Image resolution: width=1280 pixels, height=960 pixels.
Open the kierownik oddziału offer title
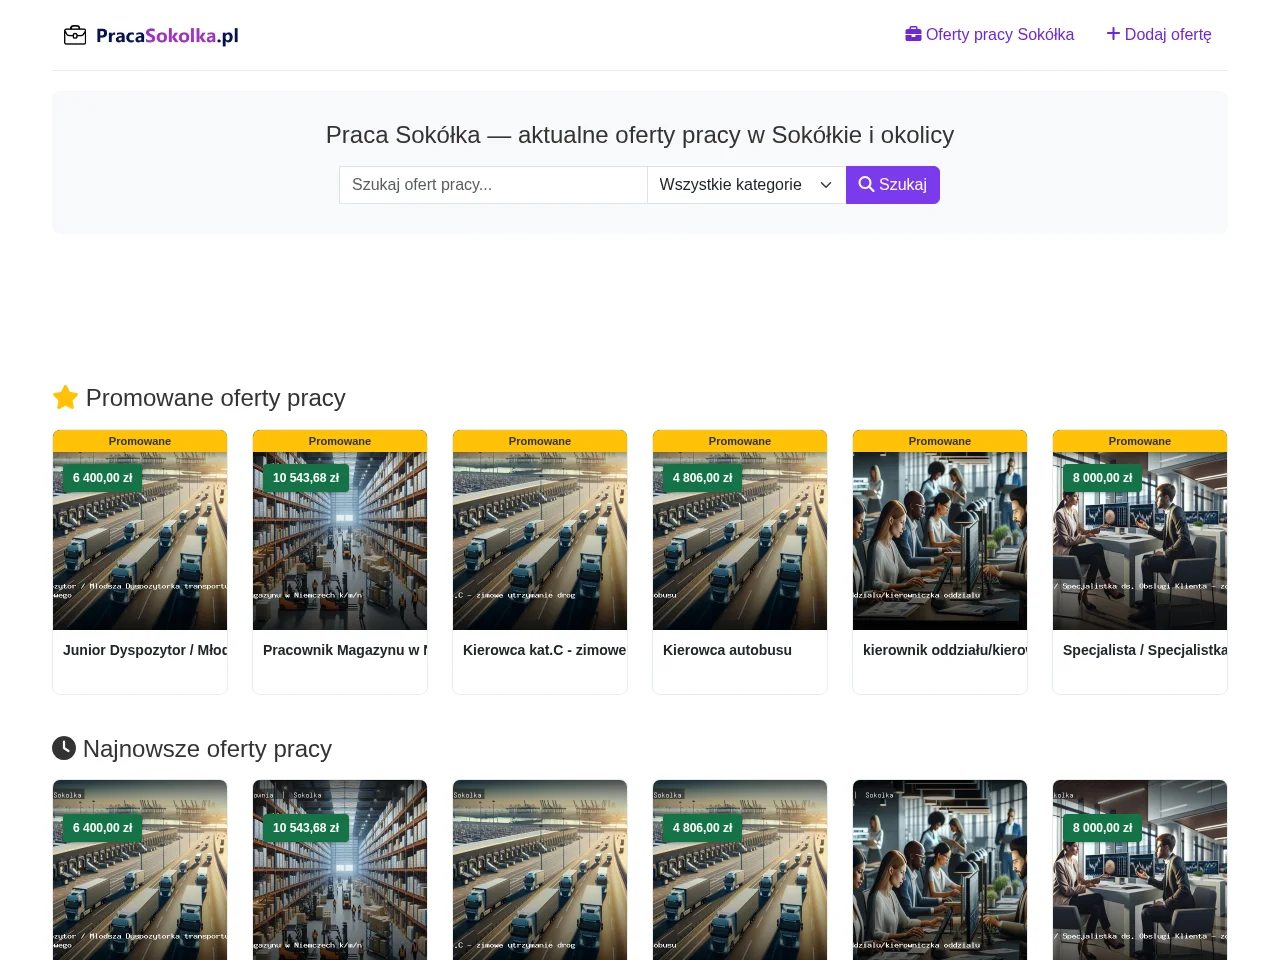click(x=945, y=650)
